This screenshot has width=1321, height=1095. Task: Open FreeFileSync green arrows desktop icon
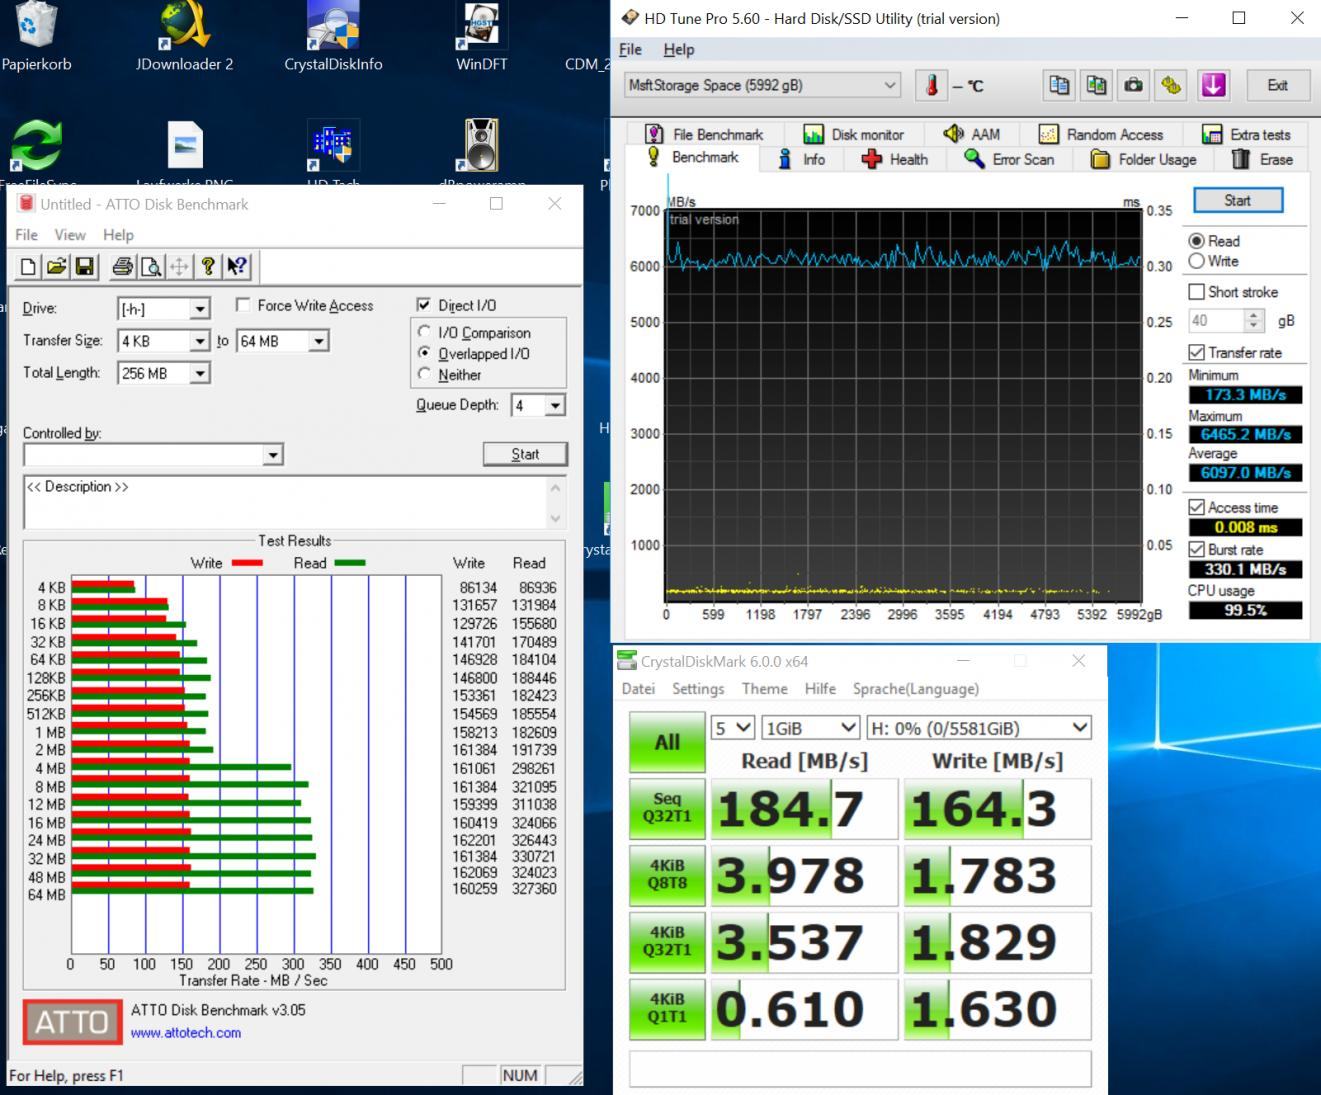pos(36,146)
